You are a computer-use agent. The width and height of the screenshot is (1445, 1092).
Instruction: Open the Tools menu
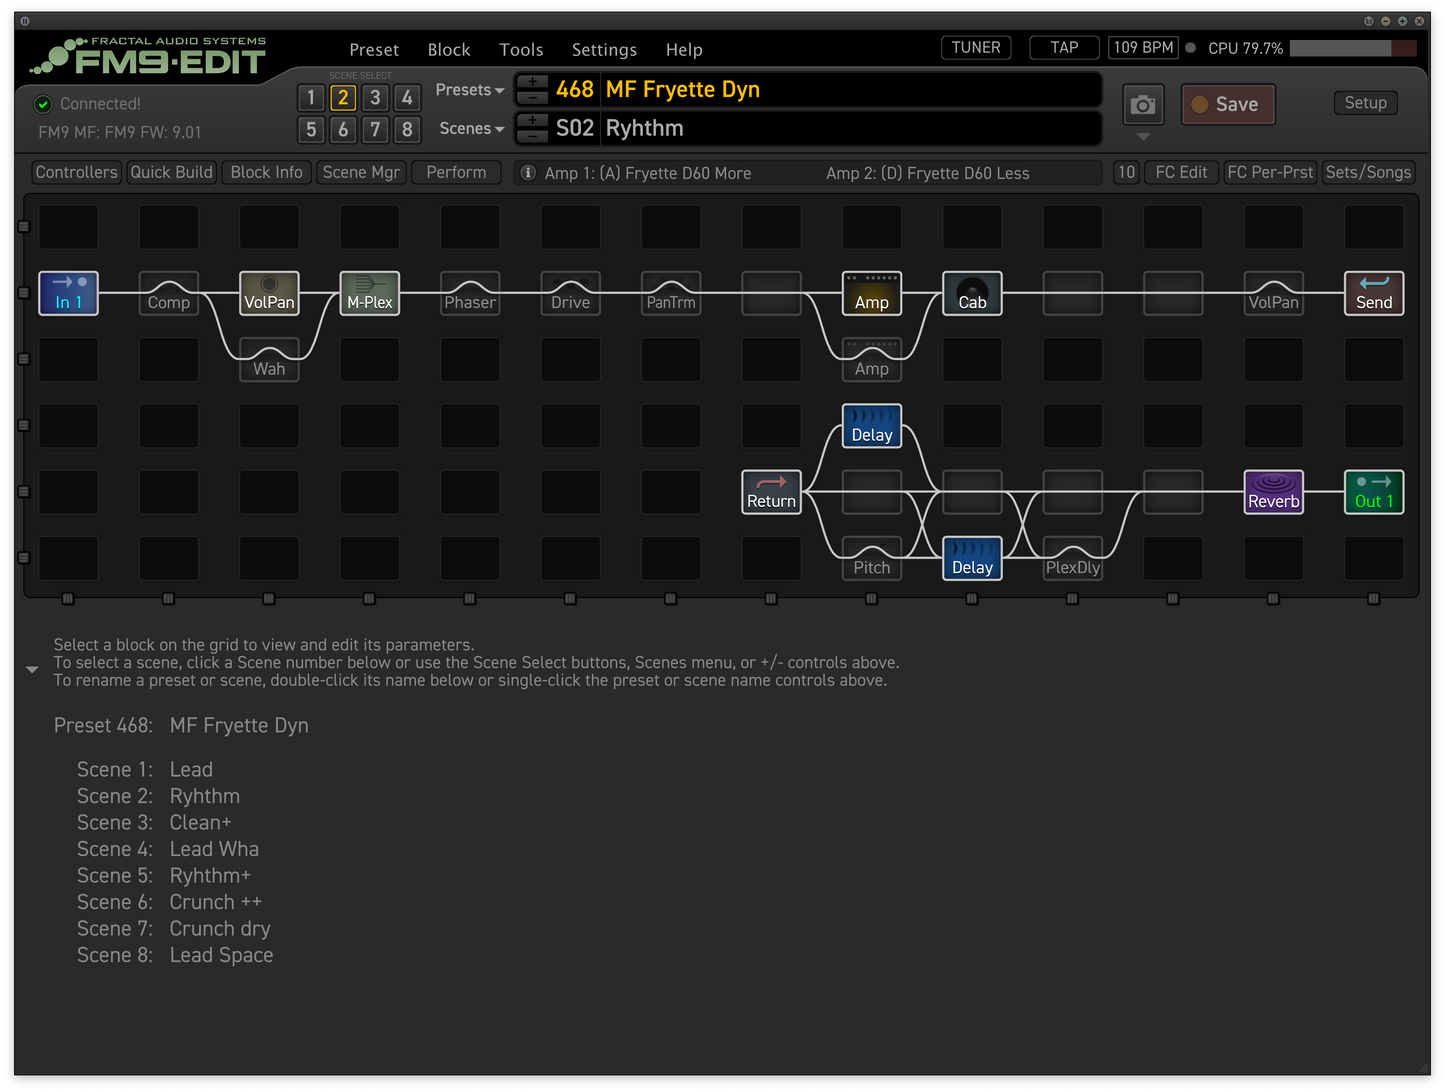pos(521,50)
